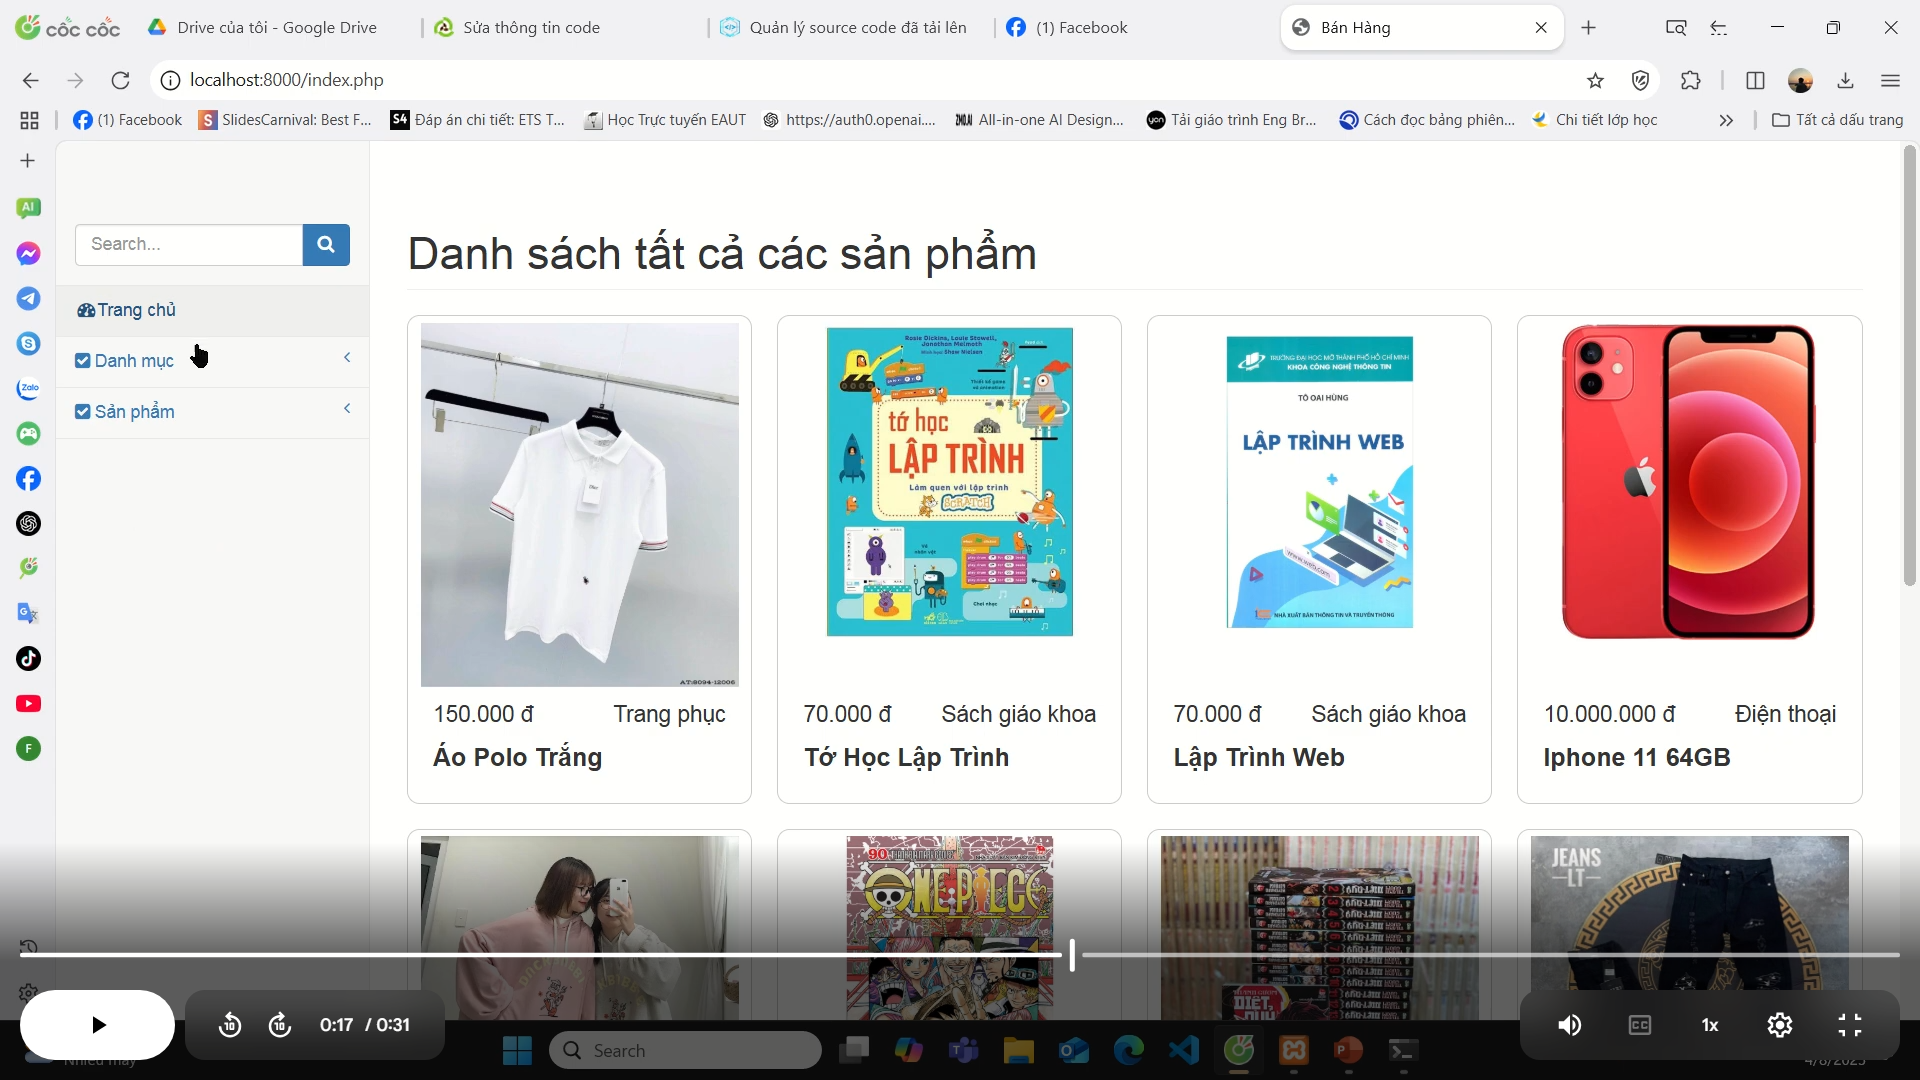Open YouTube from the browser sidebar
Screen dimensions: 1920x1080
pyautogui.click(x=28, y=704)
